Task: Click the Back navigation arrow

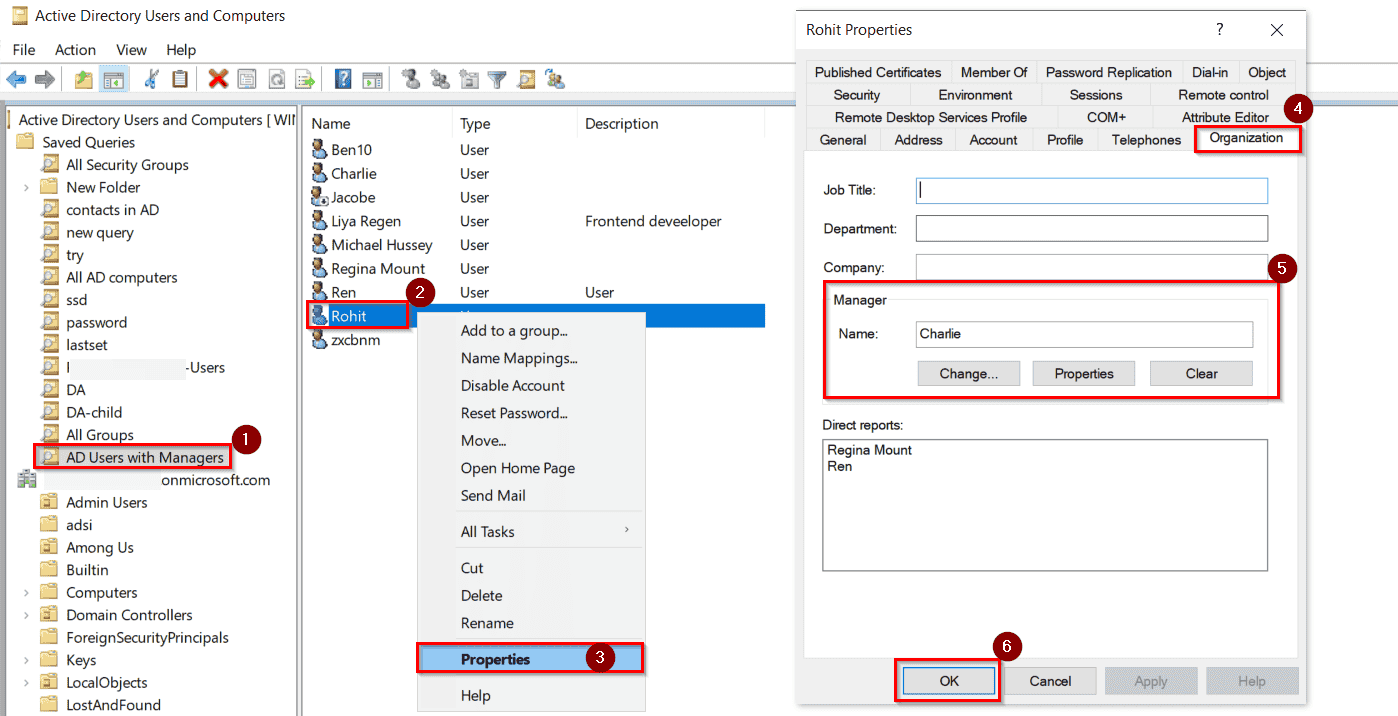Action: 16,79
